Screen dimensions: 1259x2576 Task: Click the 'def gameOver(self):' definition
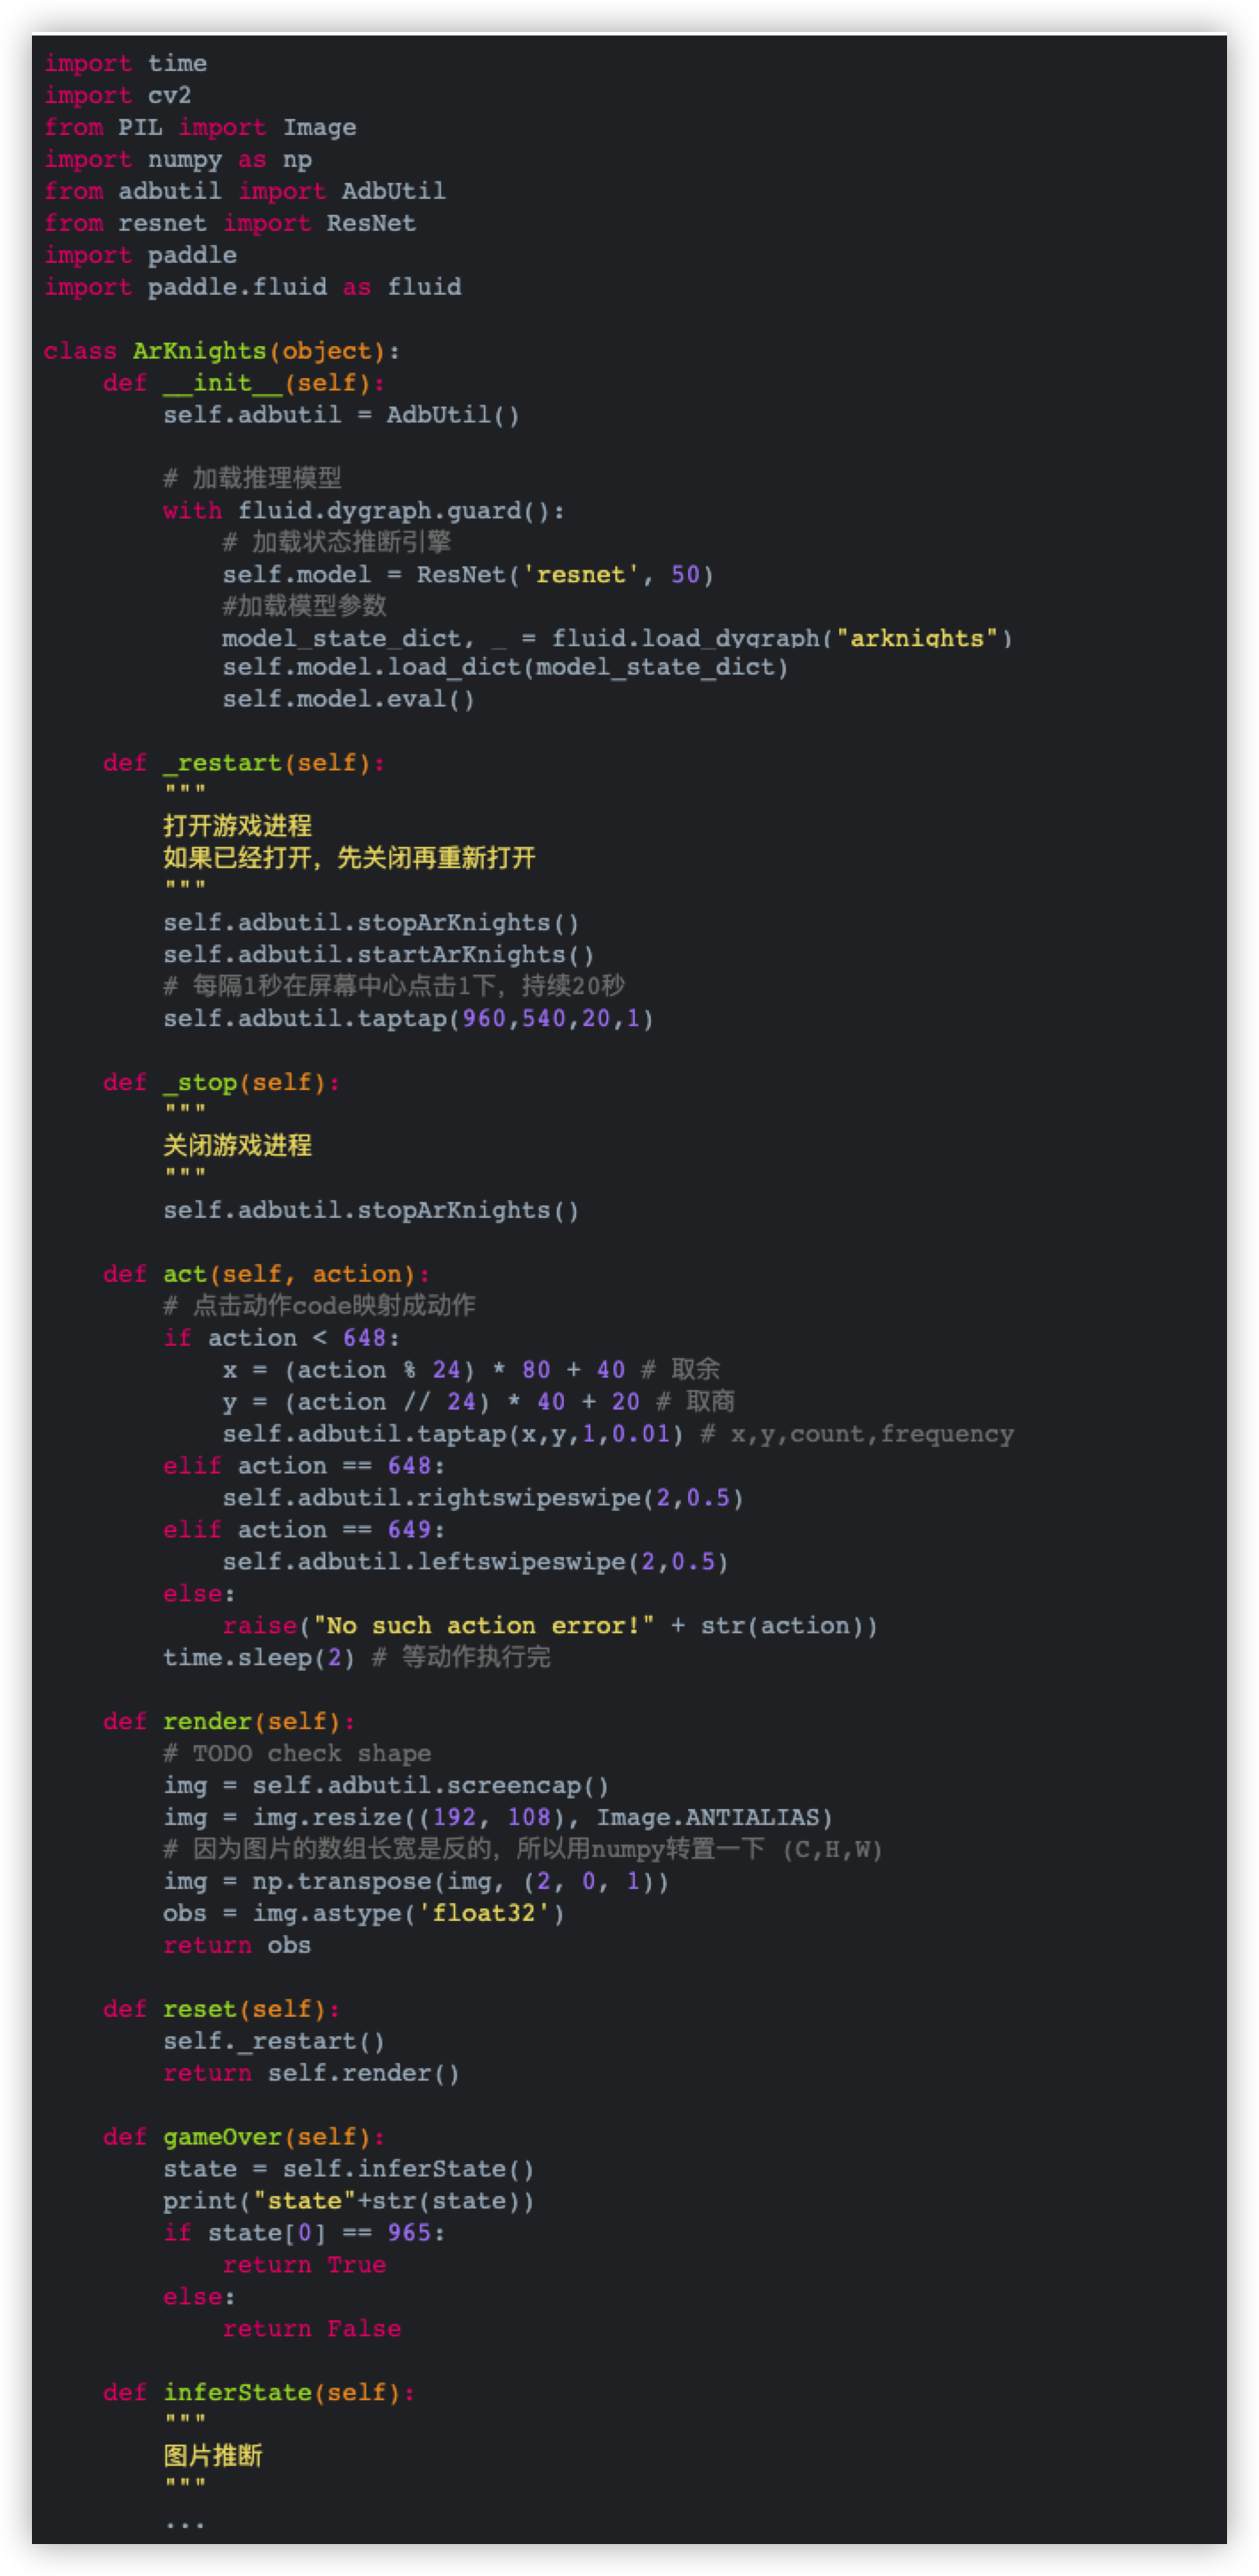click(244, 2139)
